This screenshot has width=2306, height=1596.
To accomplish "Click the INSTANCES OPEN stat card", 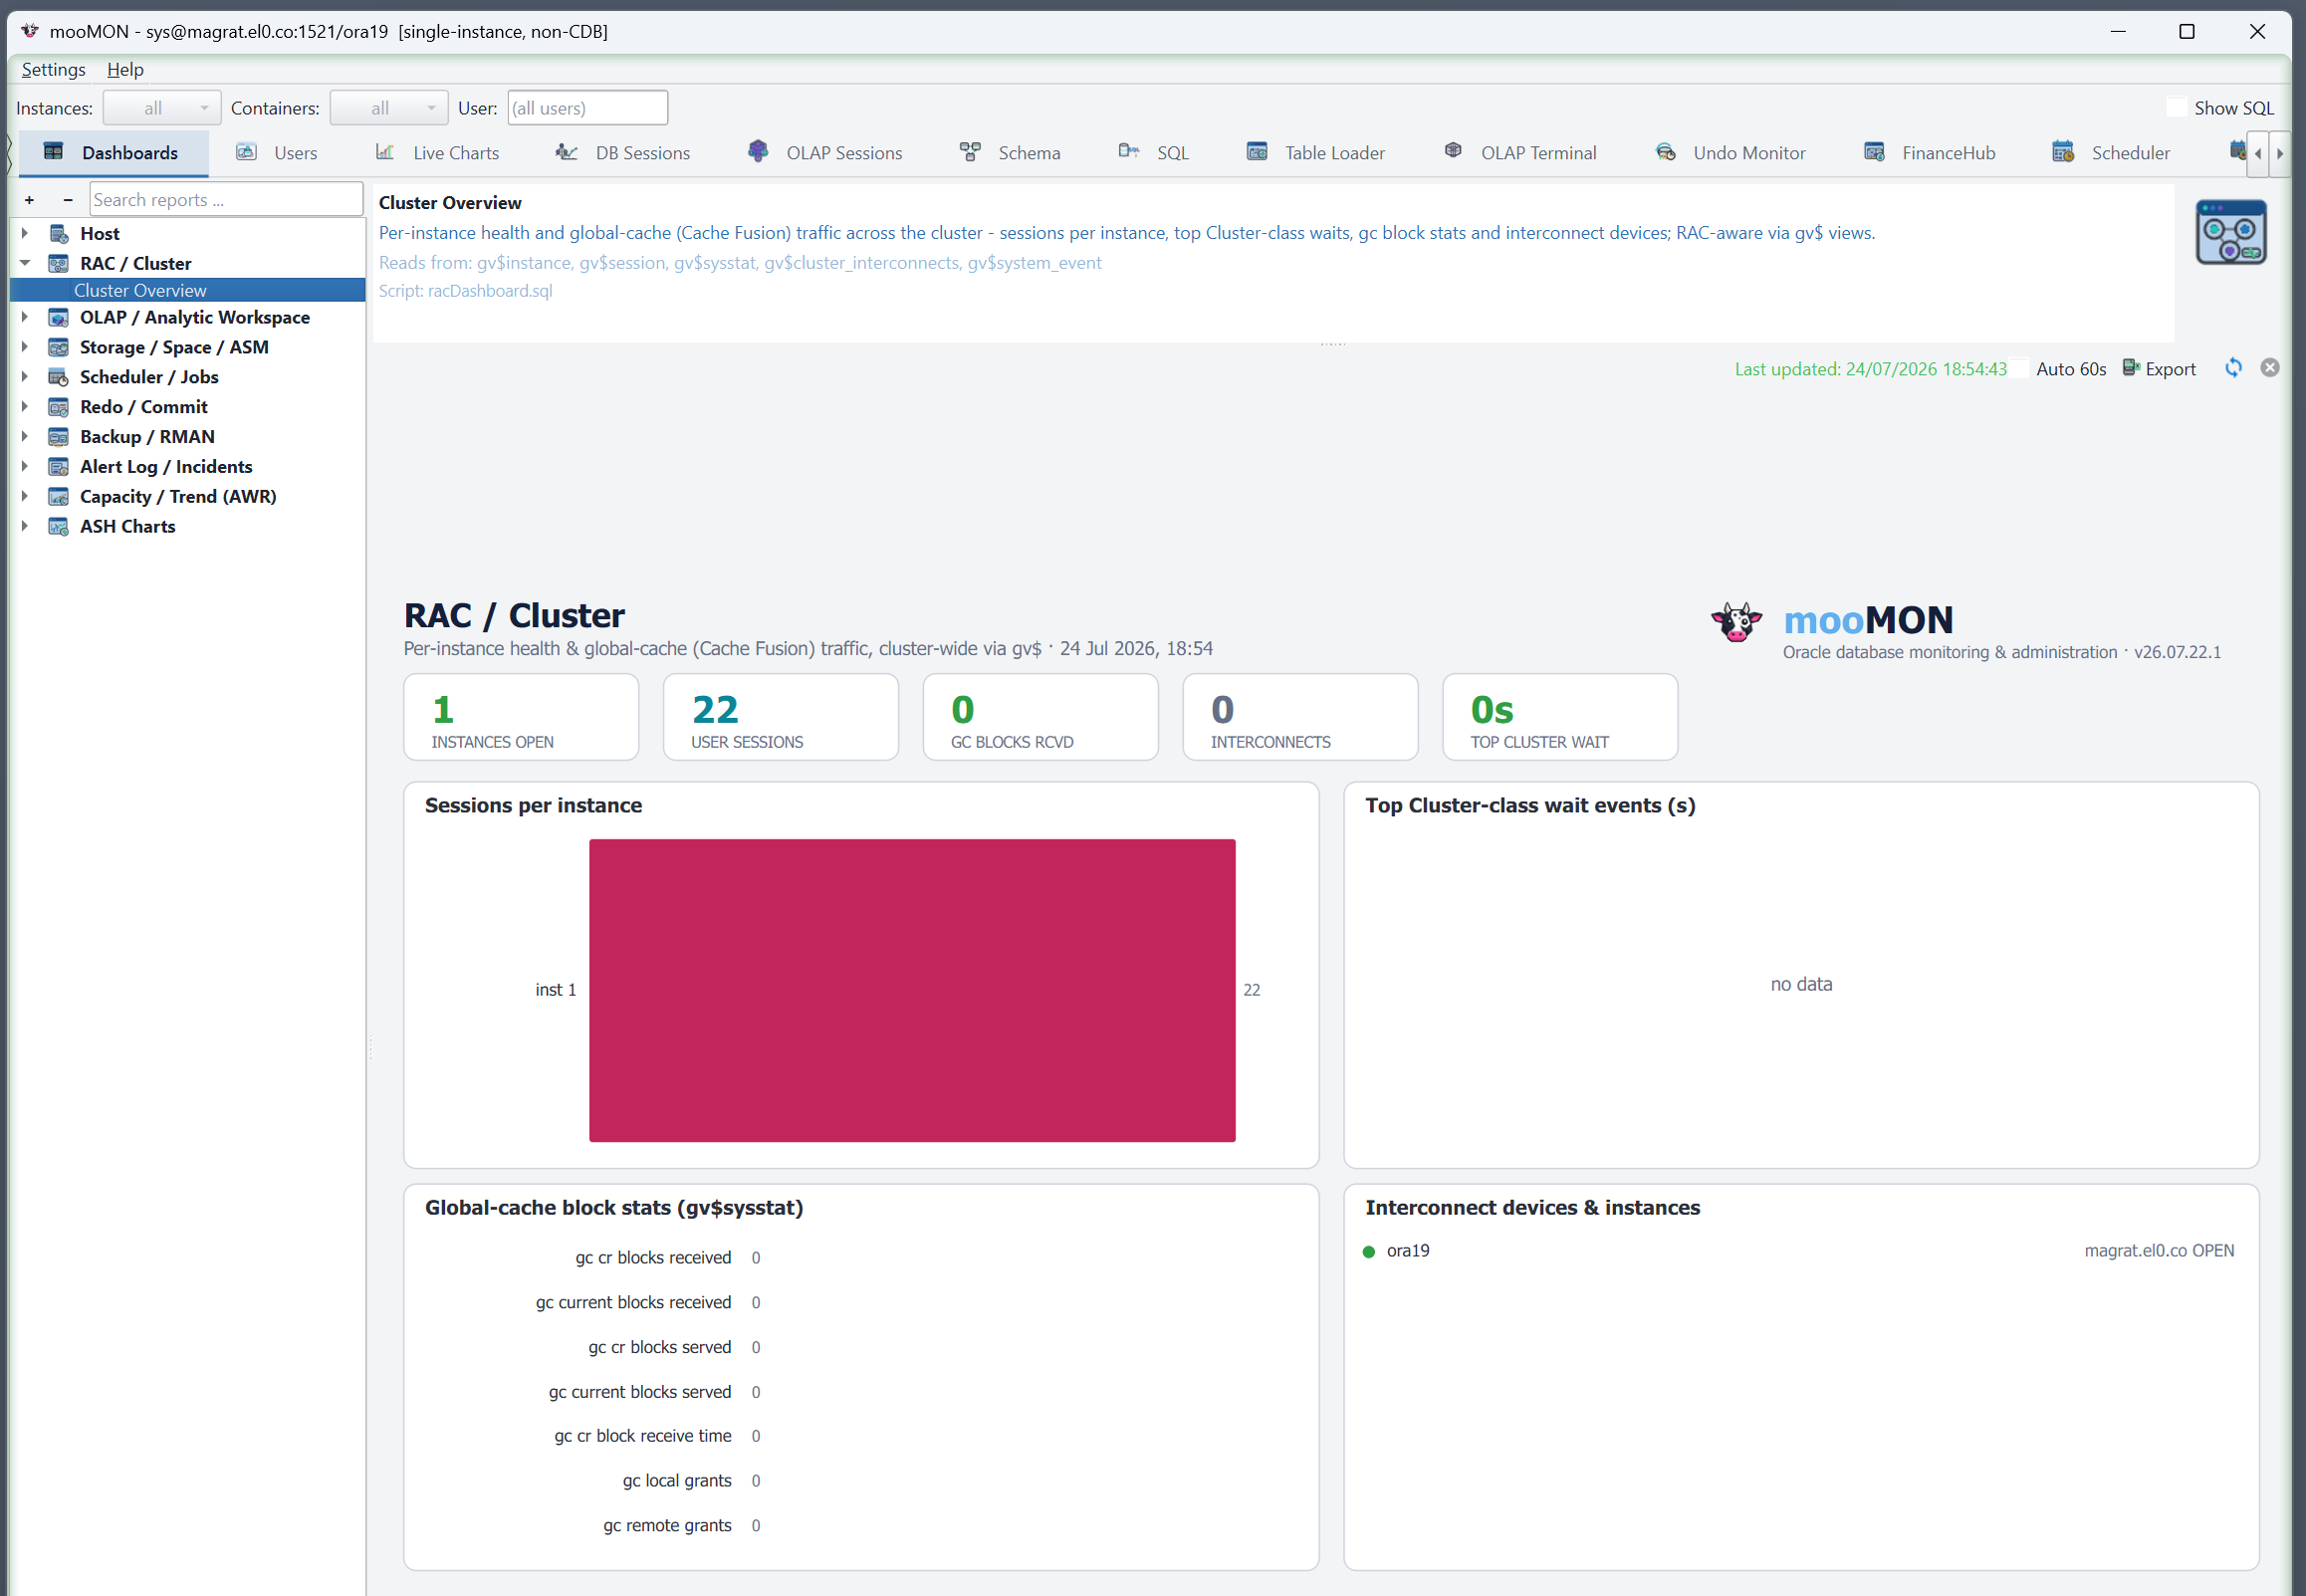I will (x=521, y=717).
